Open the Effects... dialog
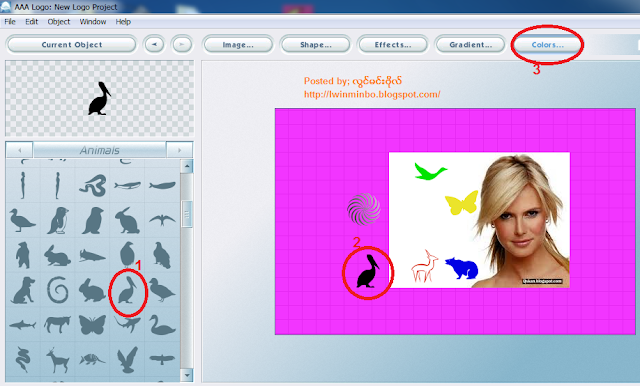 tap(393, 44)
